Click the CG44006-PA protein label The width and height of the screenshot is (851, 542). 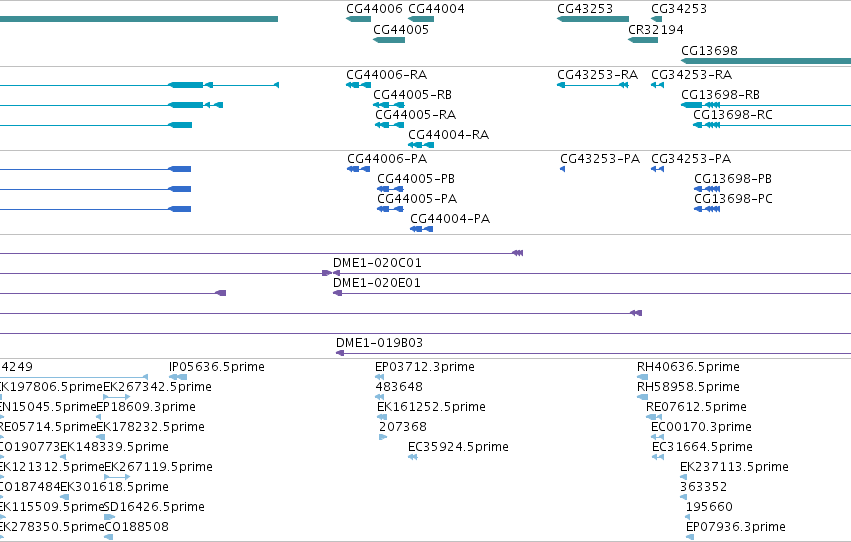click(x=387, y=158)
